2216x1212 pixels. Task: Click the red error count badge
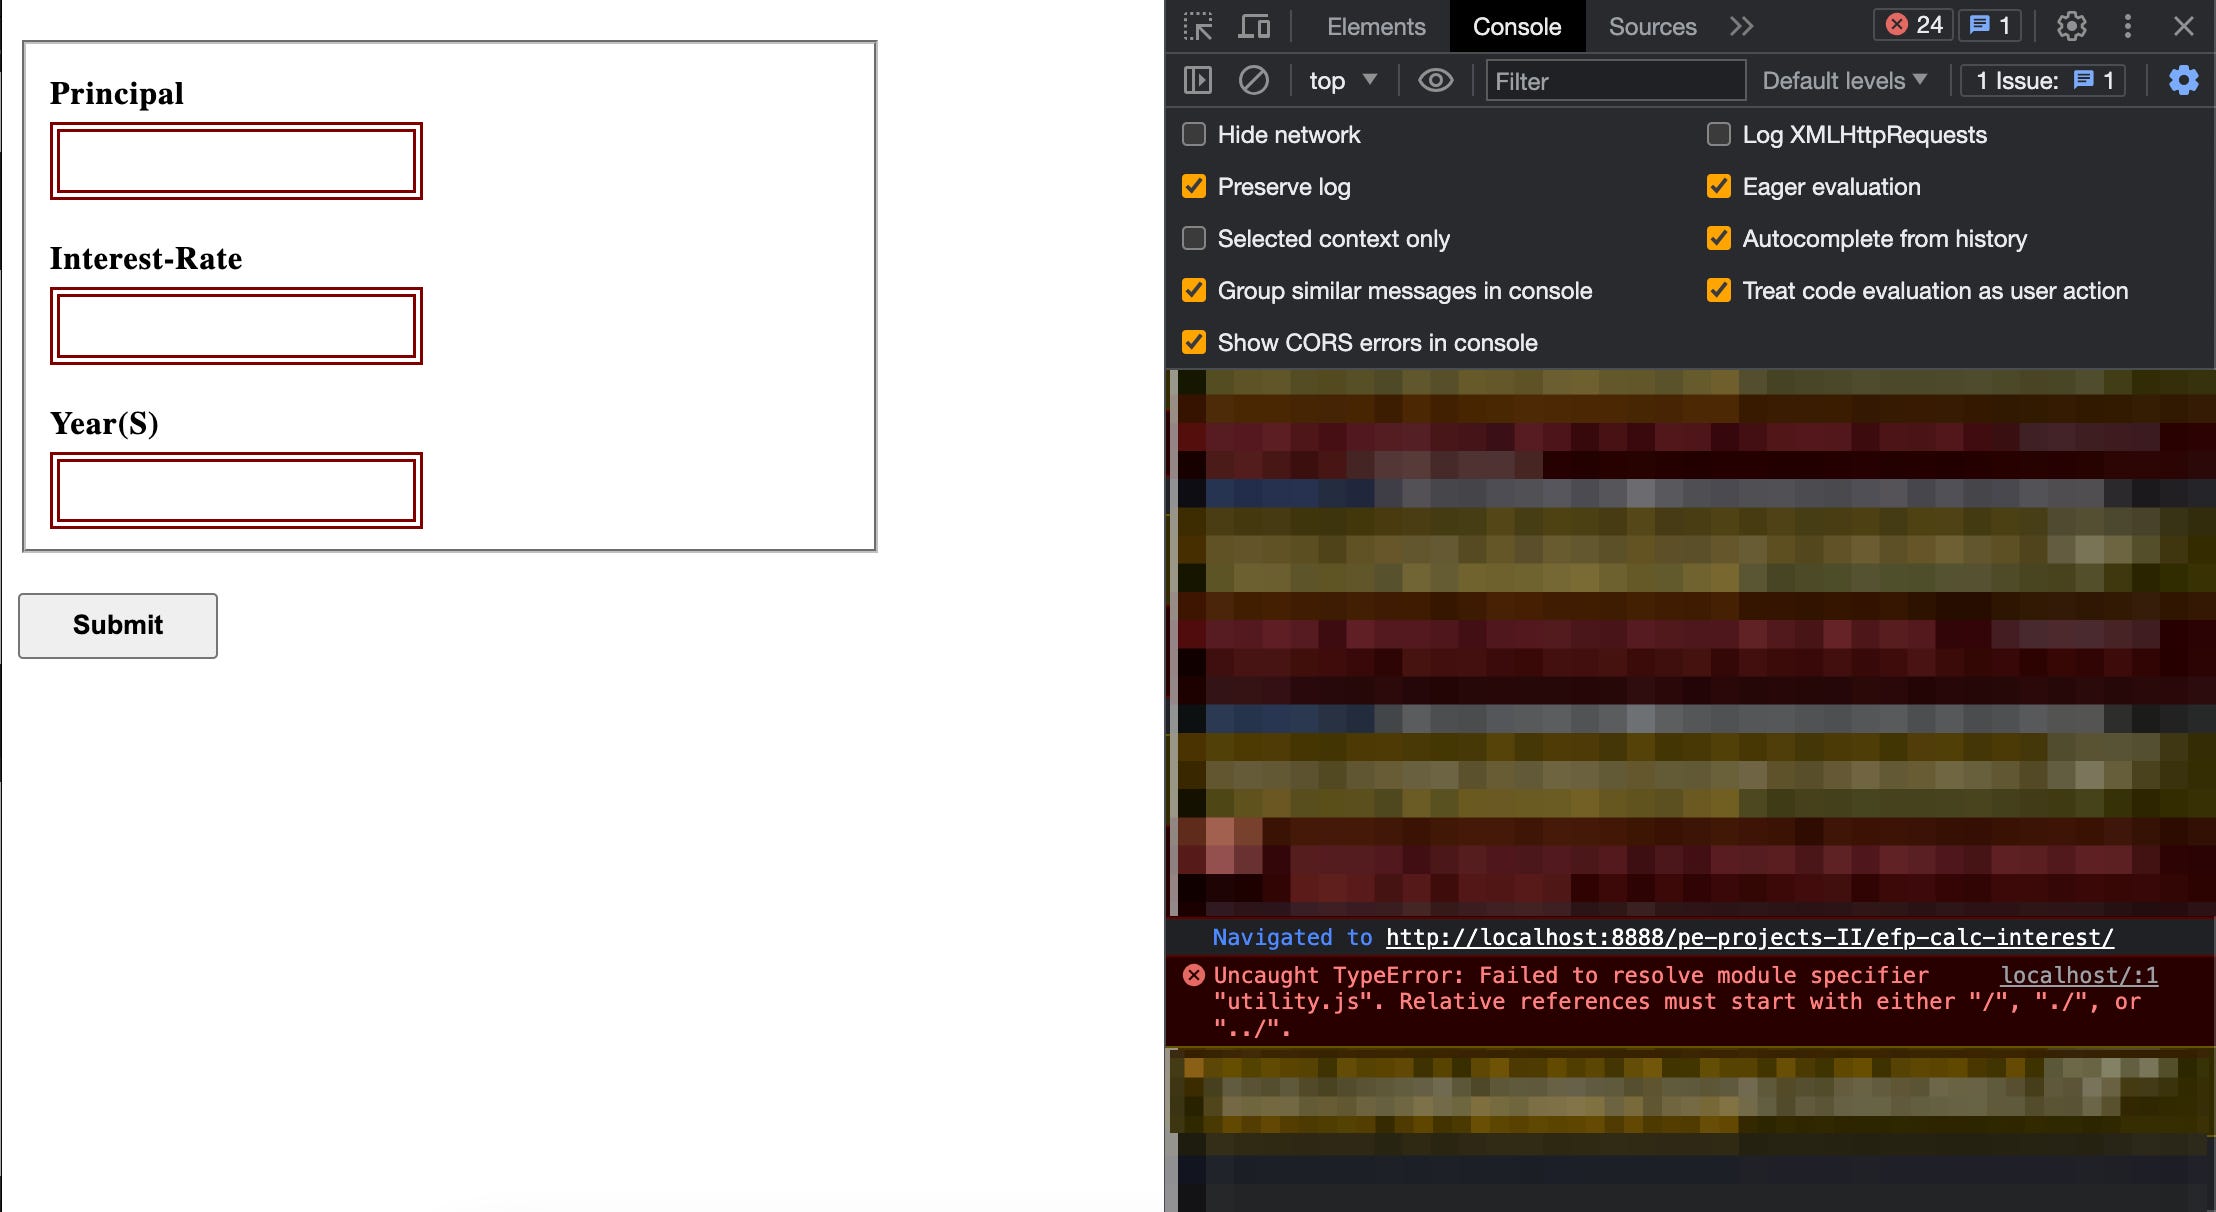tap(1914, 25)
